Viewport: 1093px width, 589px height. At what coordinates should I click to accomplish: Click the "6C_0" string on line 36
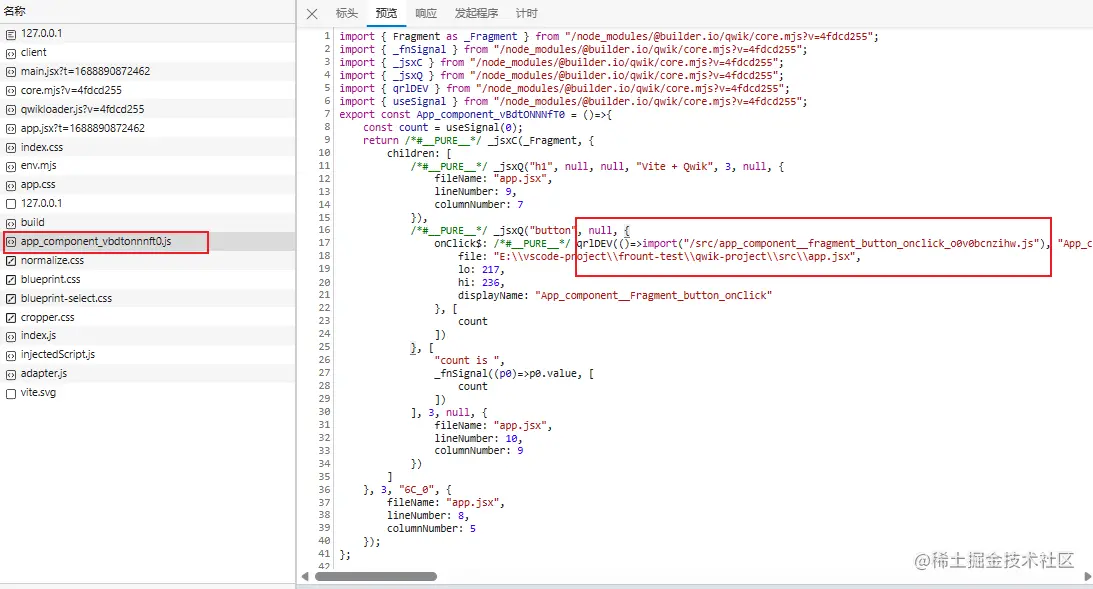click(x=418, y=490)
